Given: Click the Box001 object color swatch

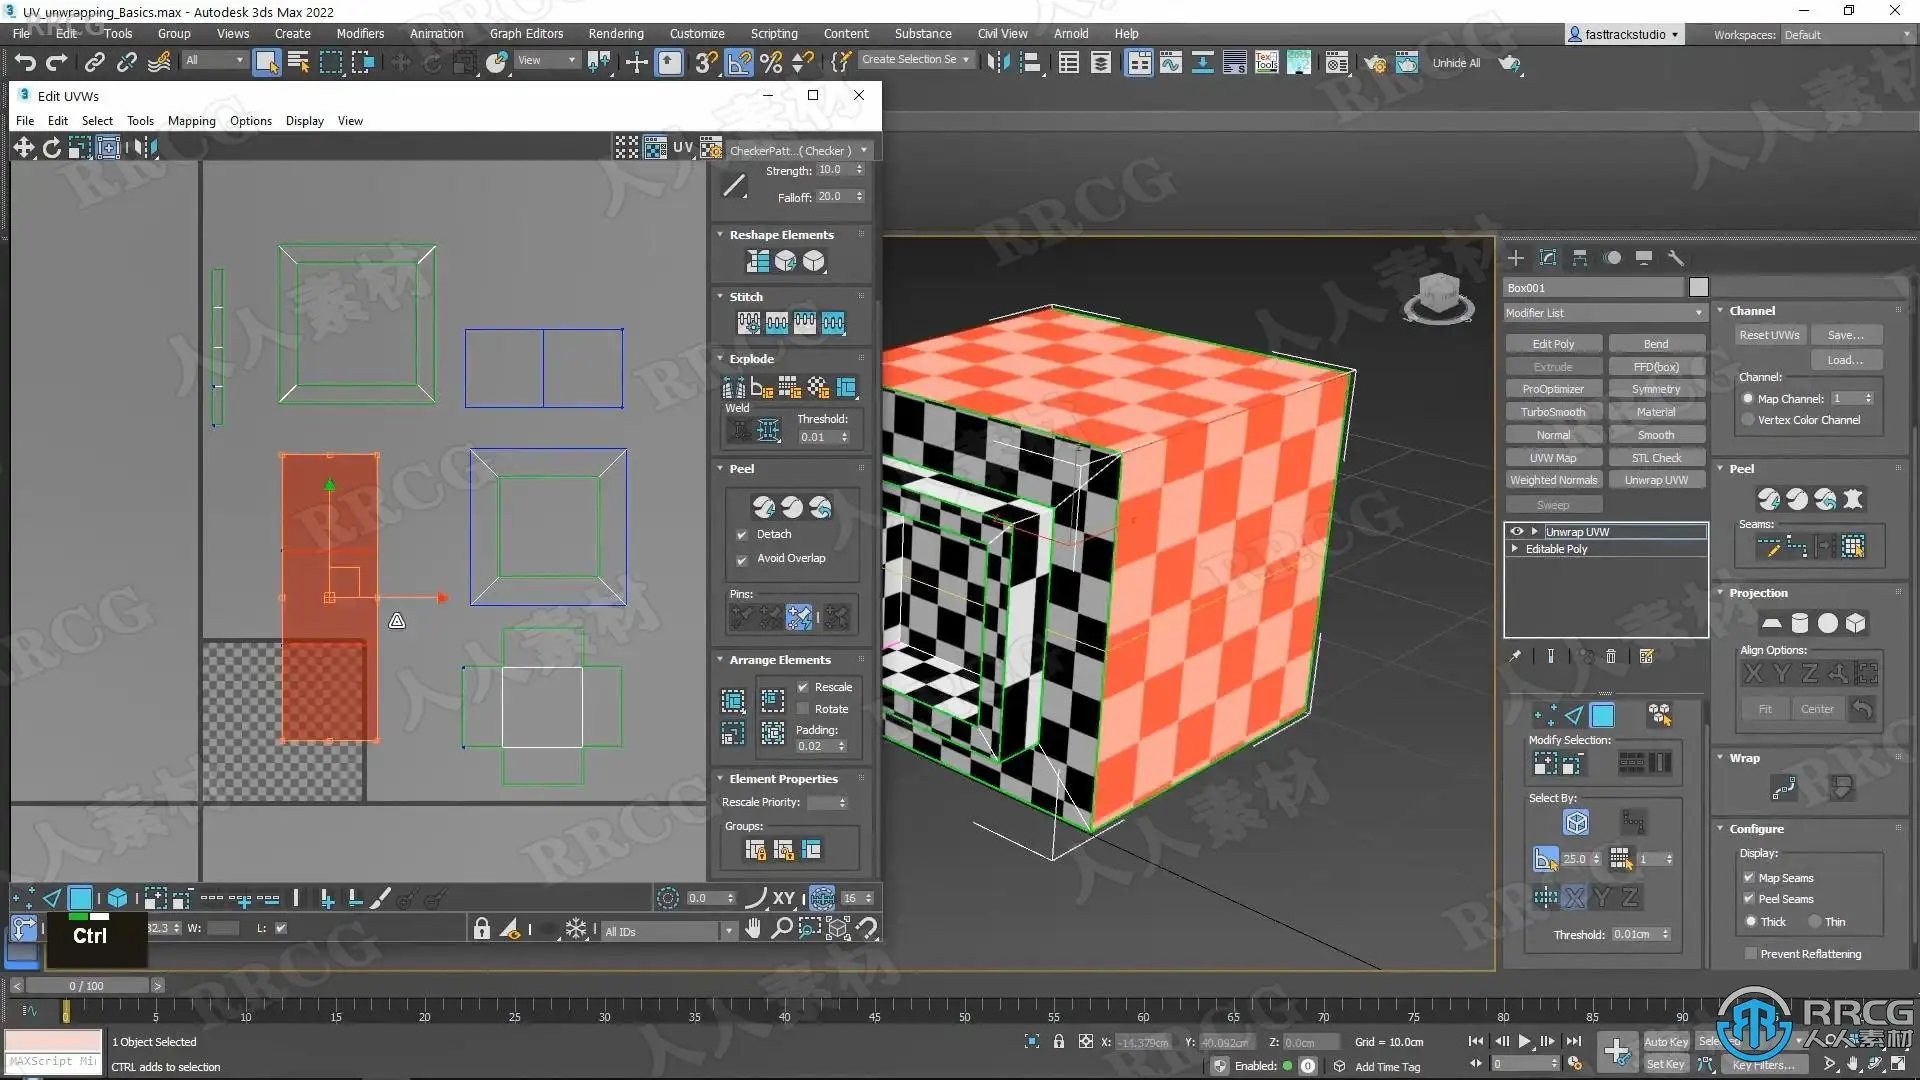Looking at the screenshot, I should click(1698, 288).
